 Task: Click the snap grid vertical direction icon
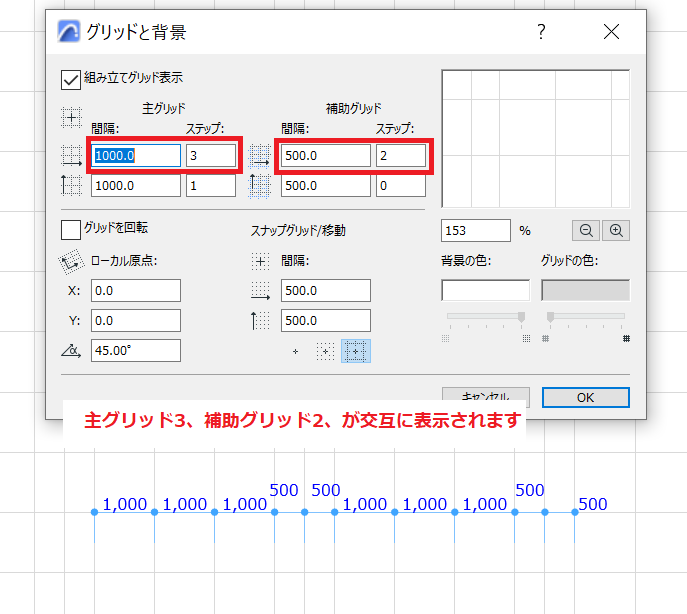(x=260, y=320)
